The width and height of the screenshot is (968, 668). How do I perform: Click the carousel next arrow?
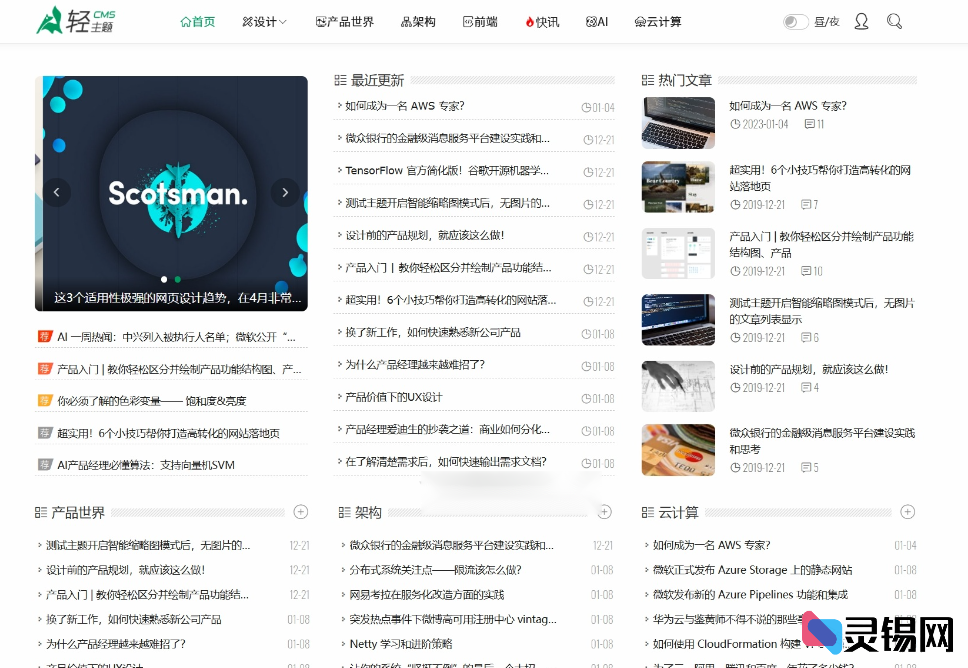pos(286,193)
